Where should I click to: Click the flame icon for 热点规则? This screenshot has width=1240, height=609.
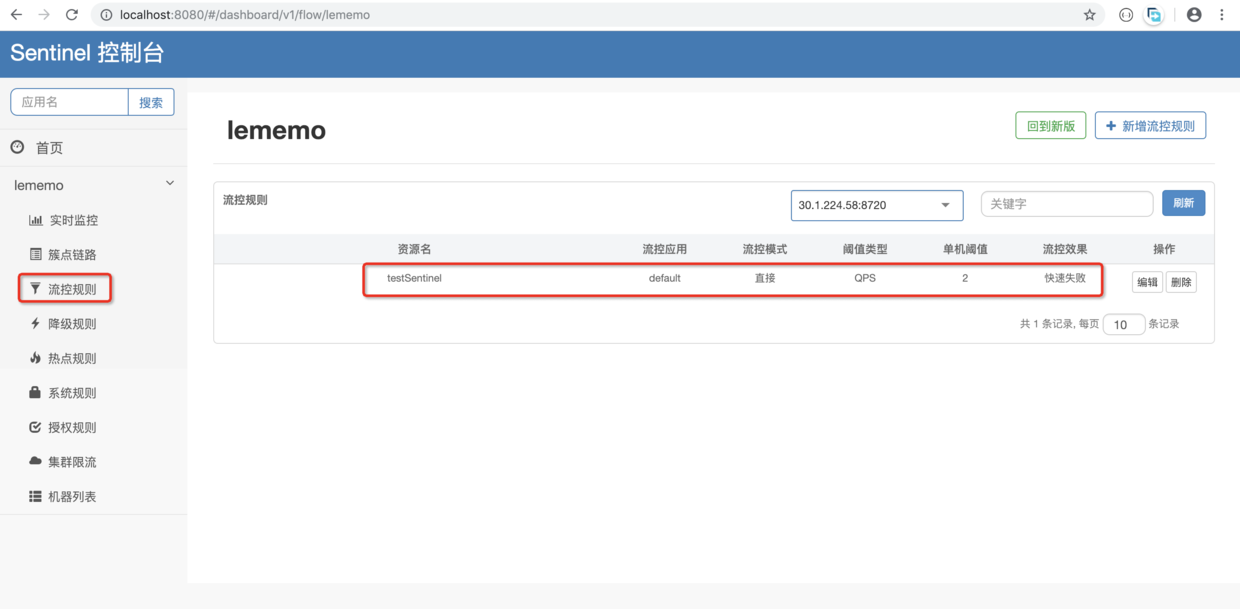pos(35,358)
